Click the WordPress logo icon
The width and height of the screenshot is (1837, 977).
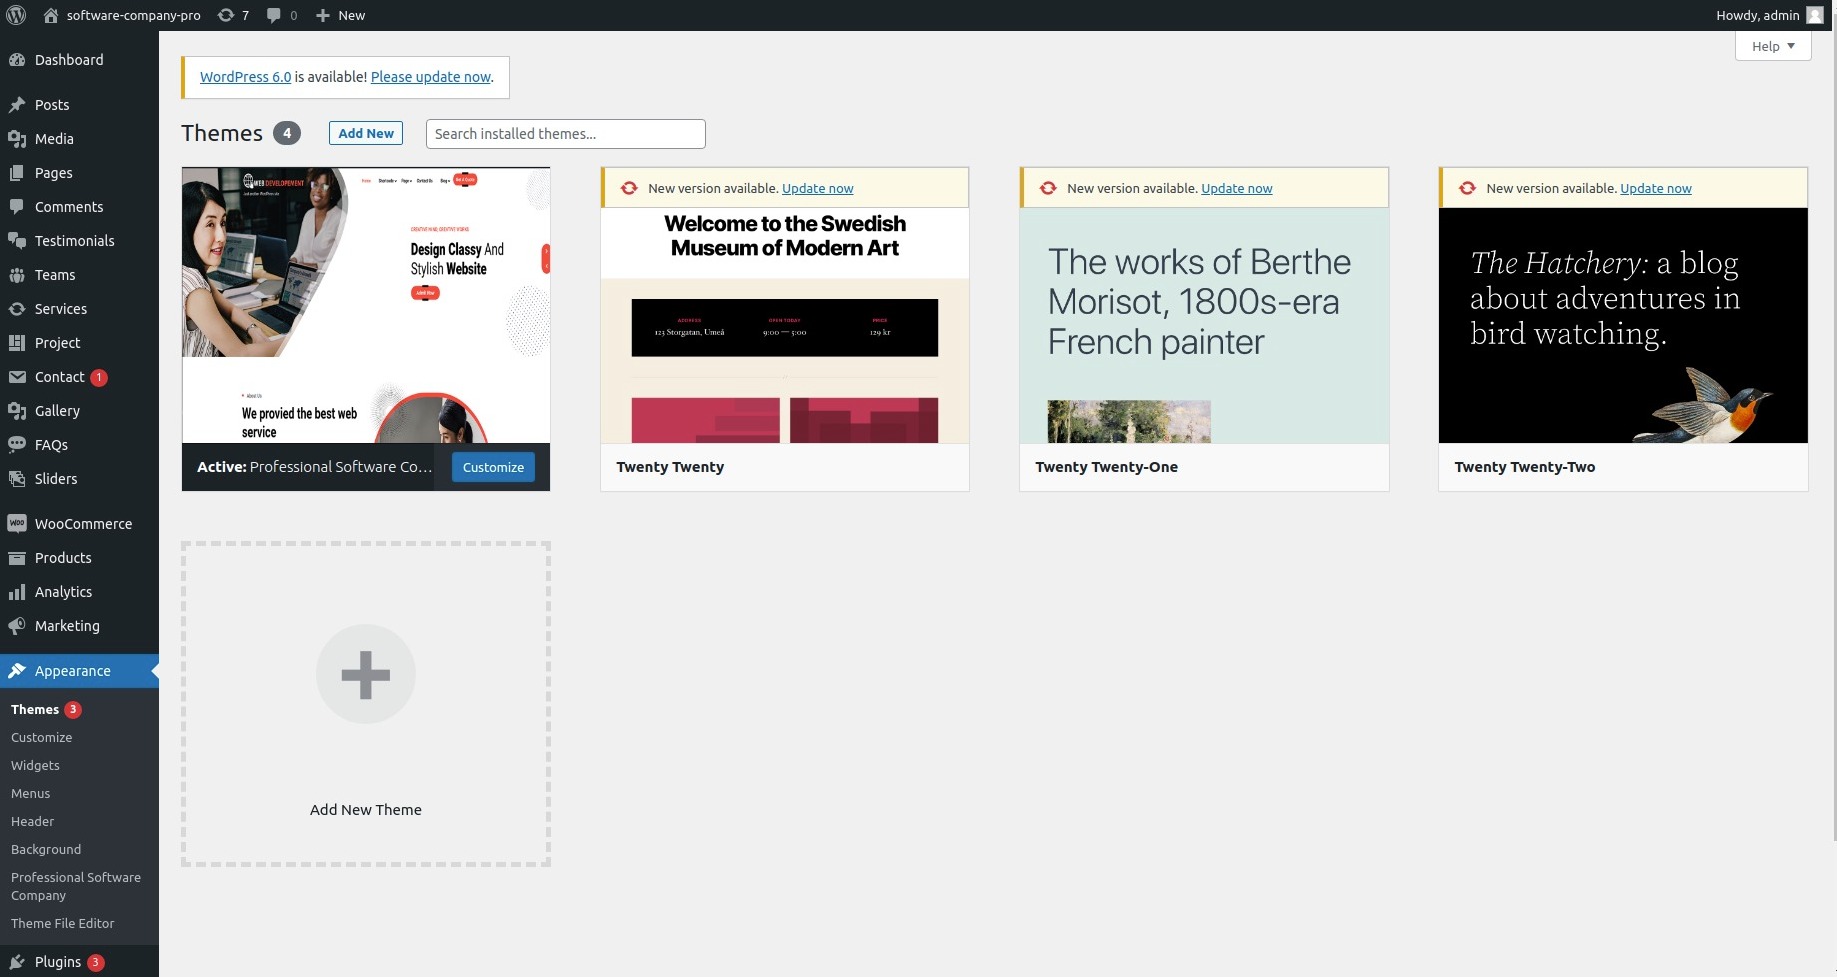pyautogui.click(x=16, y=15)
